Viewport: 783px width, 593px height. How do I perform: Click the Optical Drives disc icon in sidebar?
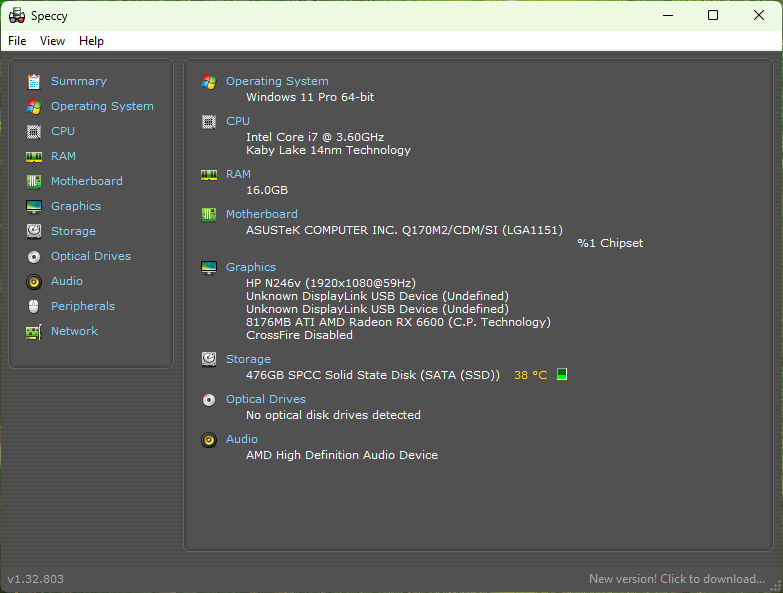click(x=33, y=257)
